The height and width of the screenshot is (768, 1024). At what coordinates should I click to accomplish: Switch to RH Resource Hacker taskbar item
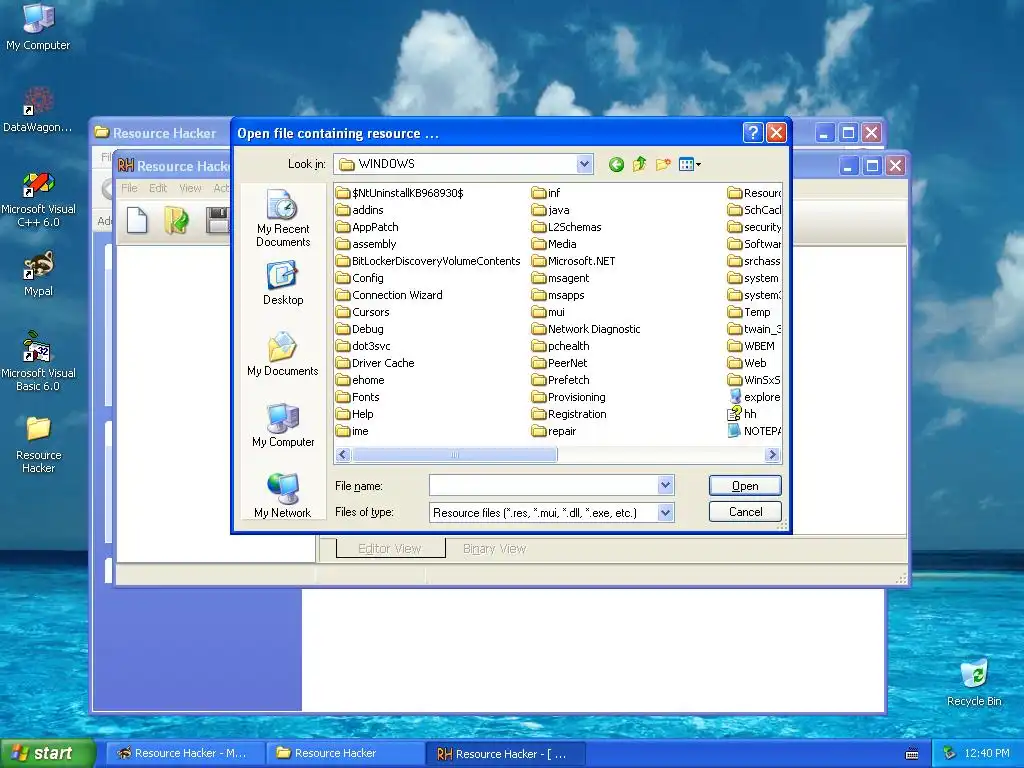click(505, 754)
